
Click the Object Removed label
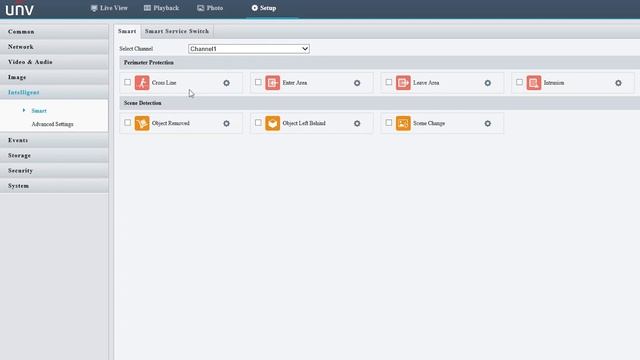coord(171,123)
